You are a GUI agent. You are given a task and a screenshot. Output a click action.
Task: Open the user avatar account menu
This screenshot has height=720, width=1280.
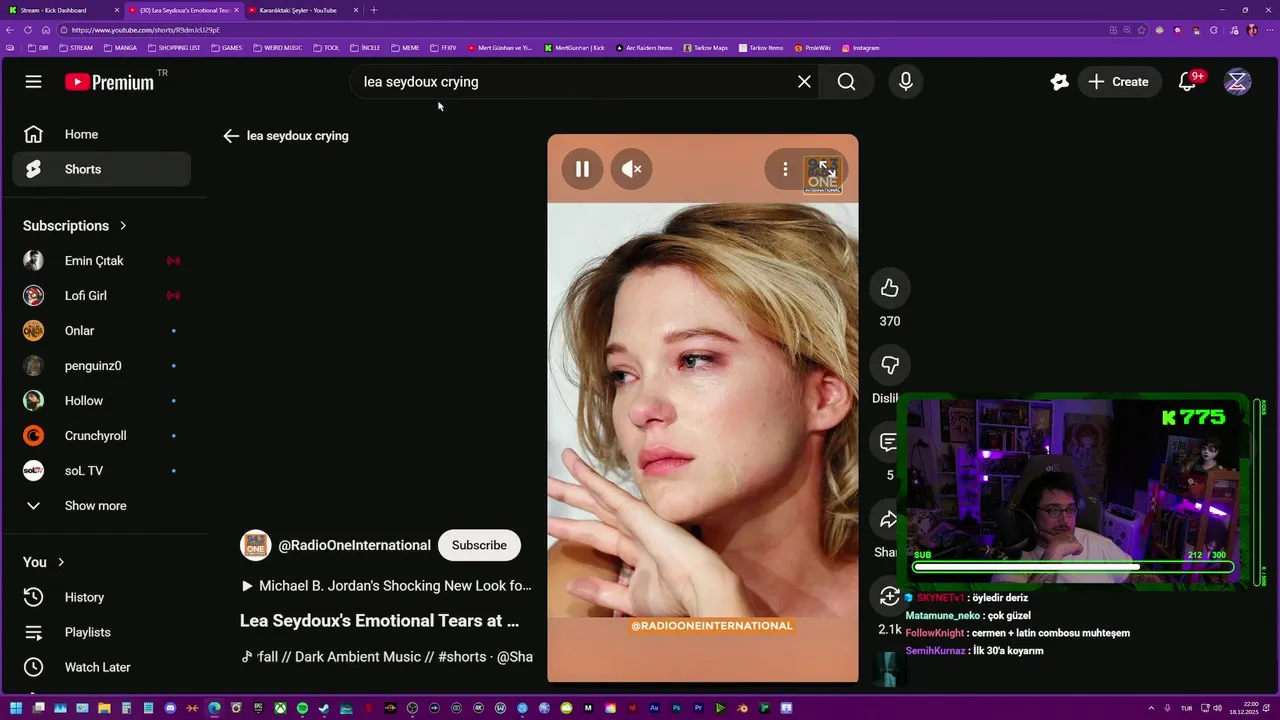(1237, 82)
